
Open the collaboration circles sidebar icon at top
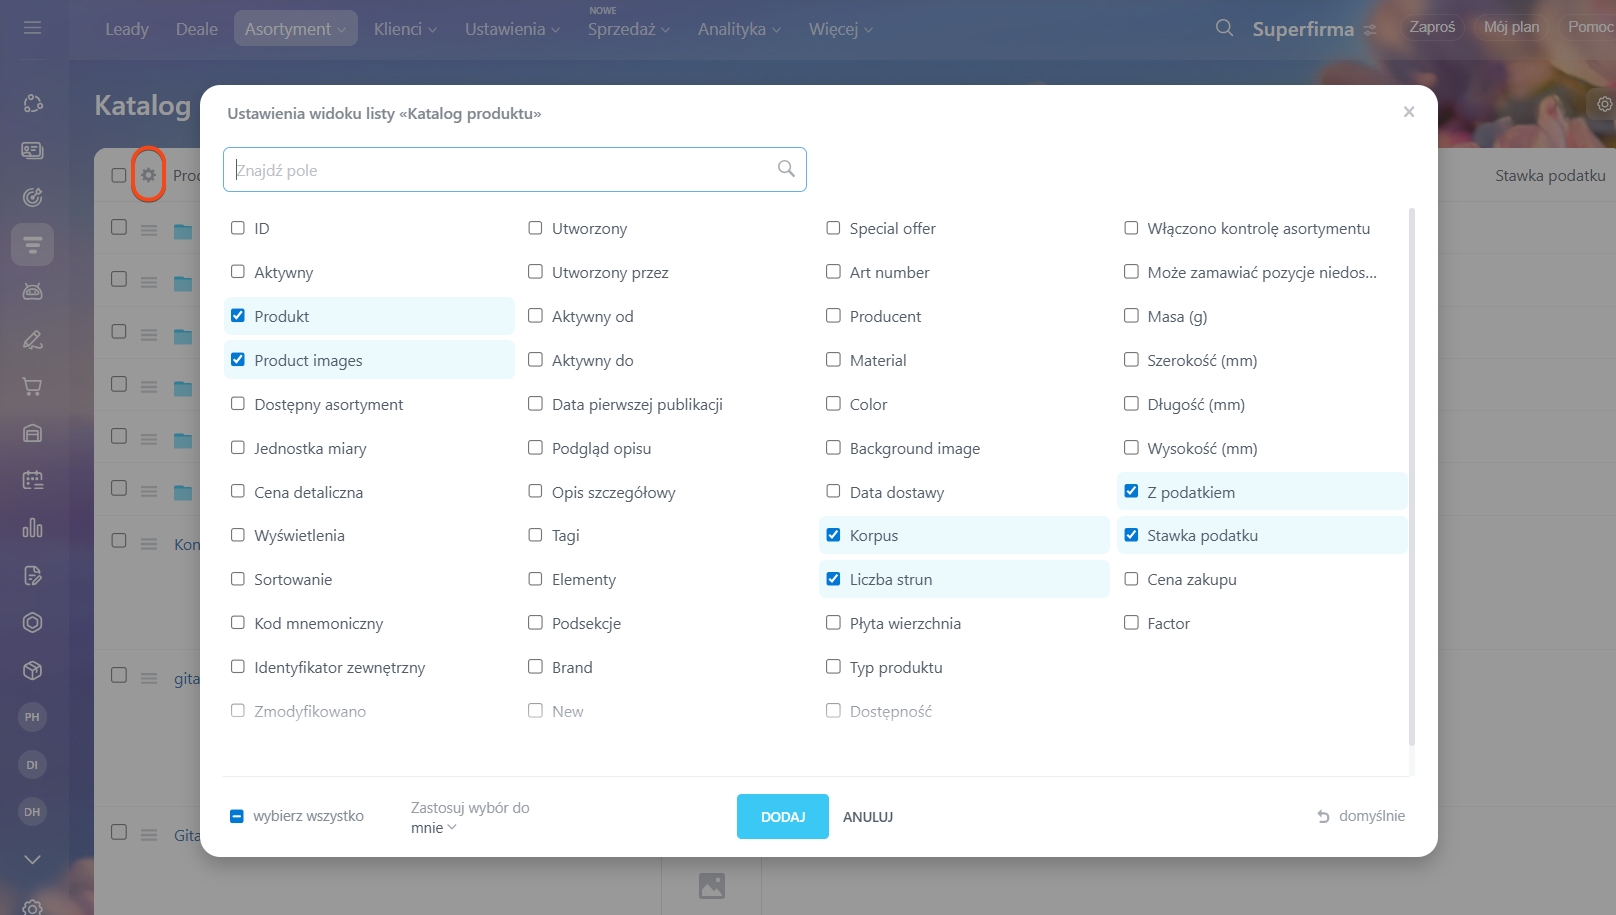point(32,103)
